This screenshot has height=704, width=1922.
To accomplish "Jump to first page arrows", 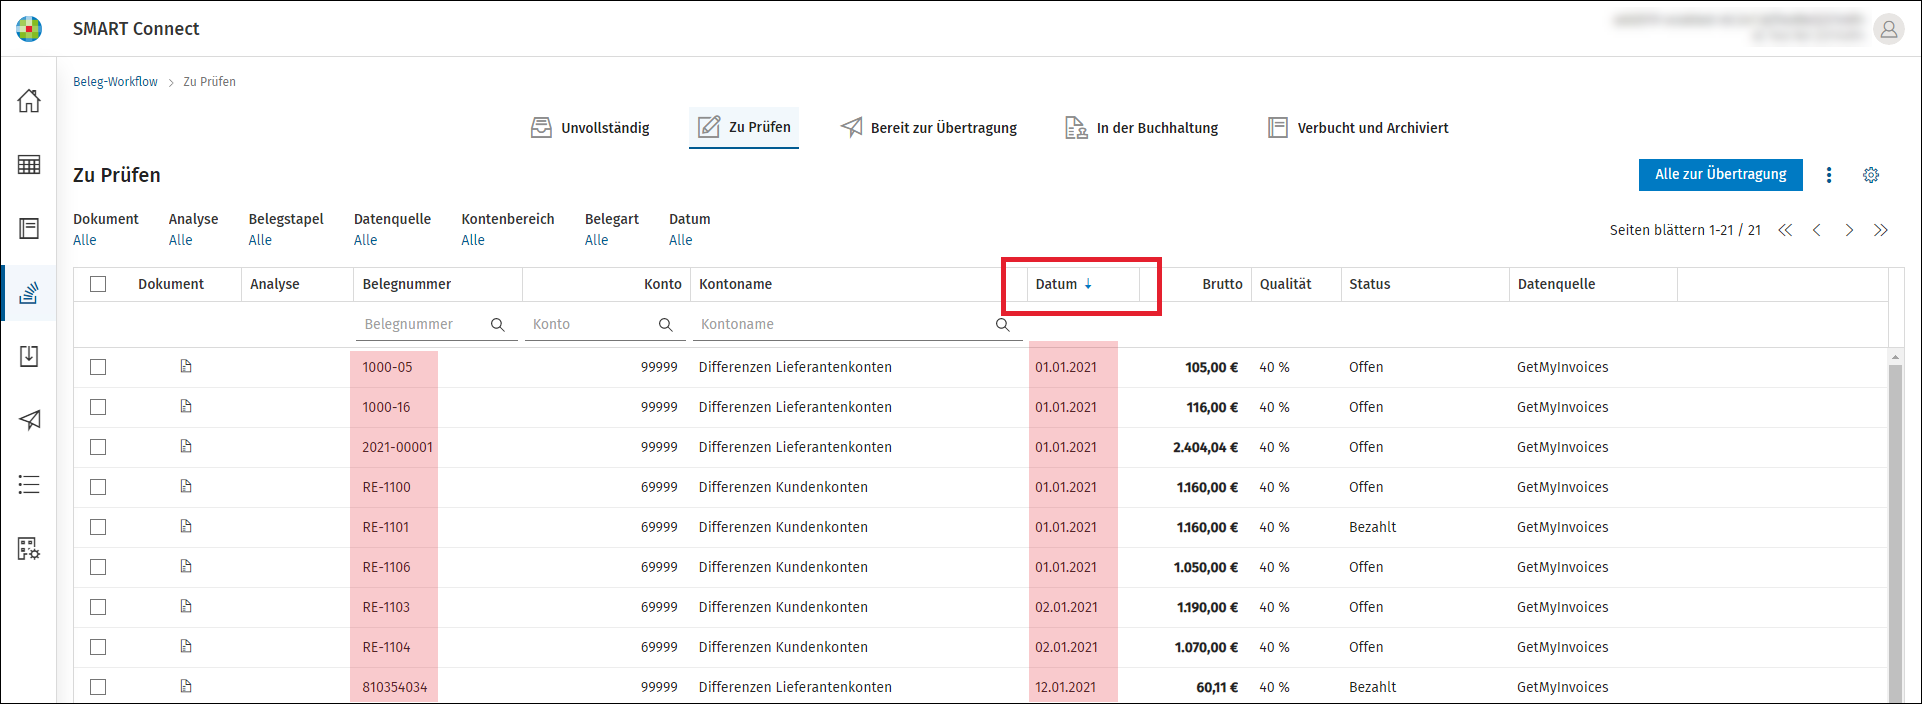I will click(x=1785, y=230).
